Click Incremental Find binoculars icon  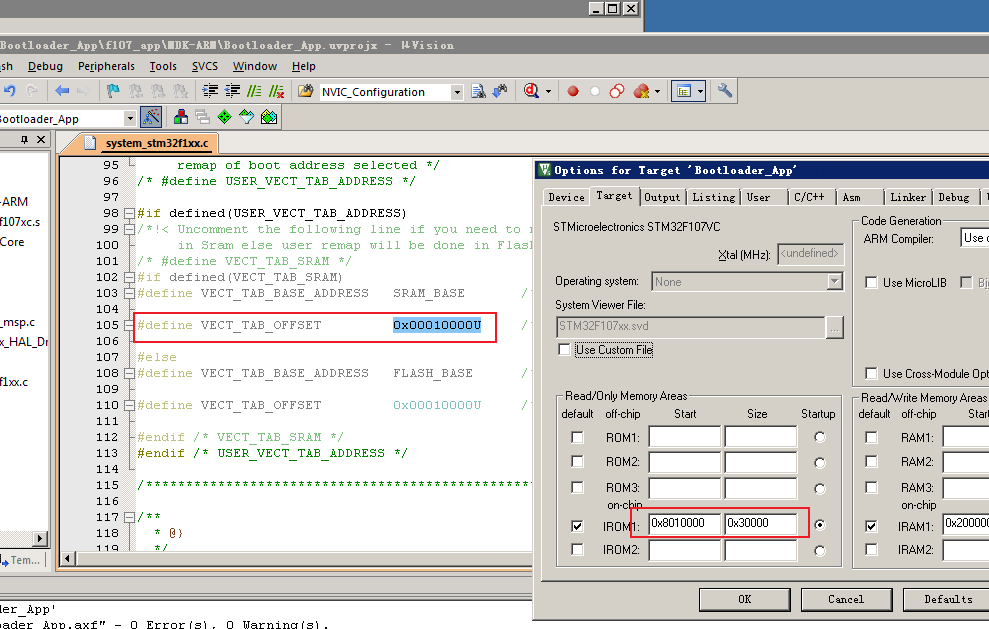point(500,91)
